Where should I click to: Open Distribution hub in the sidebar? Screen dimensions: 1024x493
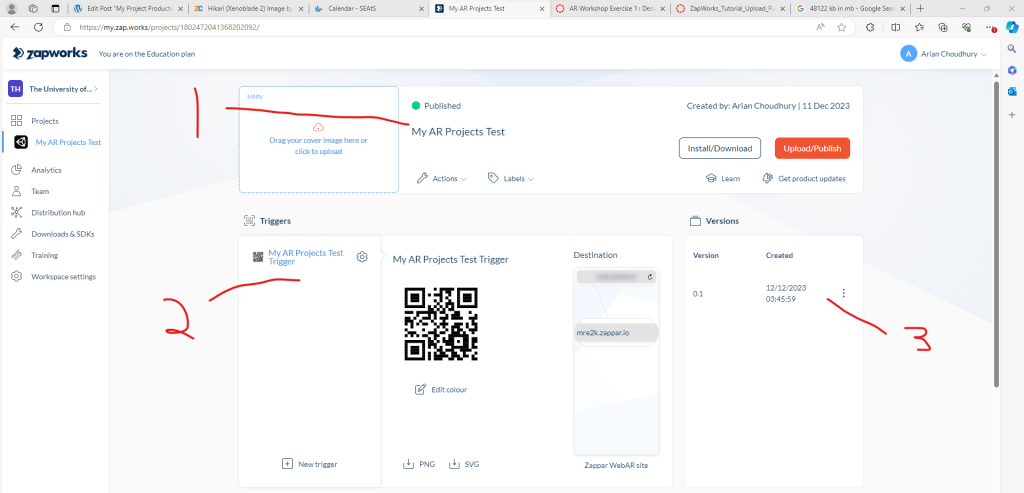click(x=57, y=212)
